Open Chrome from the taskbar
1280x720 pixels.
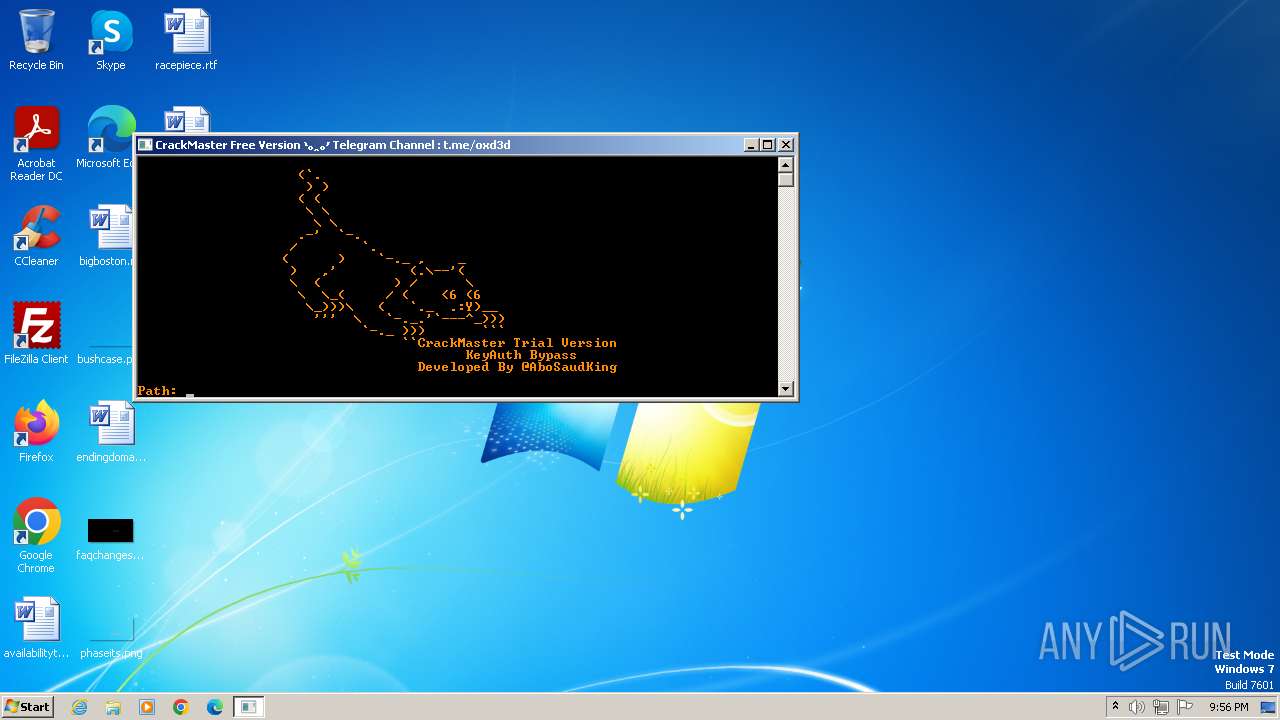tap(181, 707)
